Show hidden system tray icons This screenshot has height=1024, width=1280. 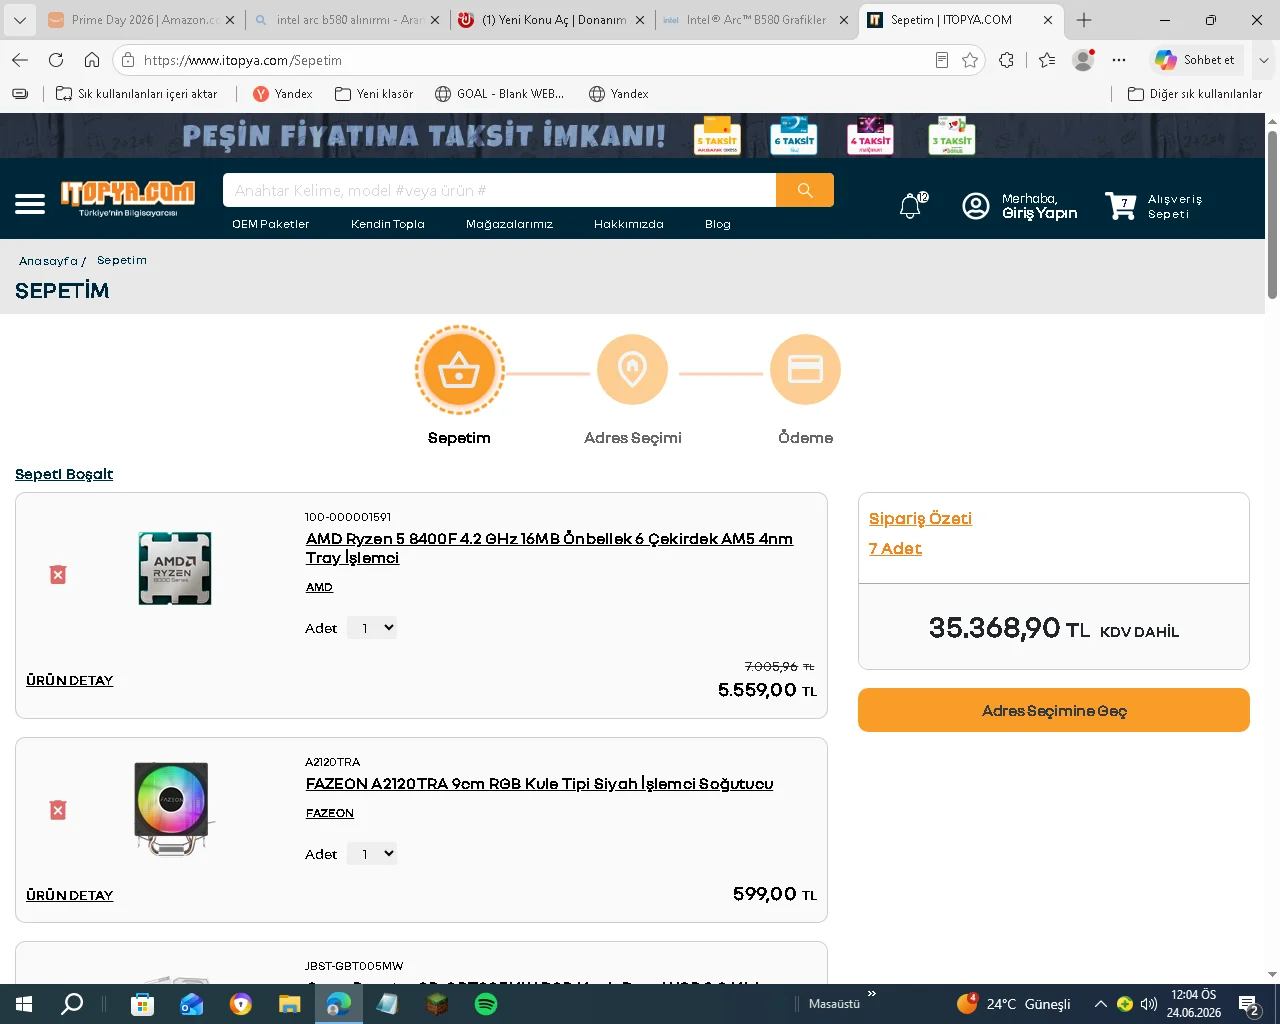click(1100, 1004)
